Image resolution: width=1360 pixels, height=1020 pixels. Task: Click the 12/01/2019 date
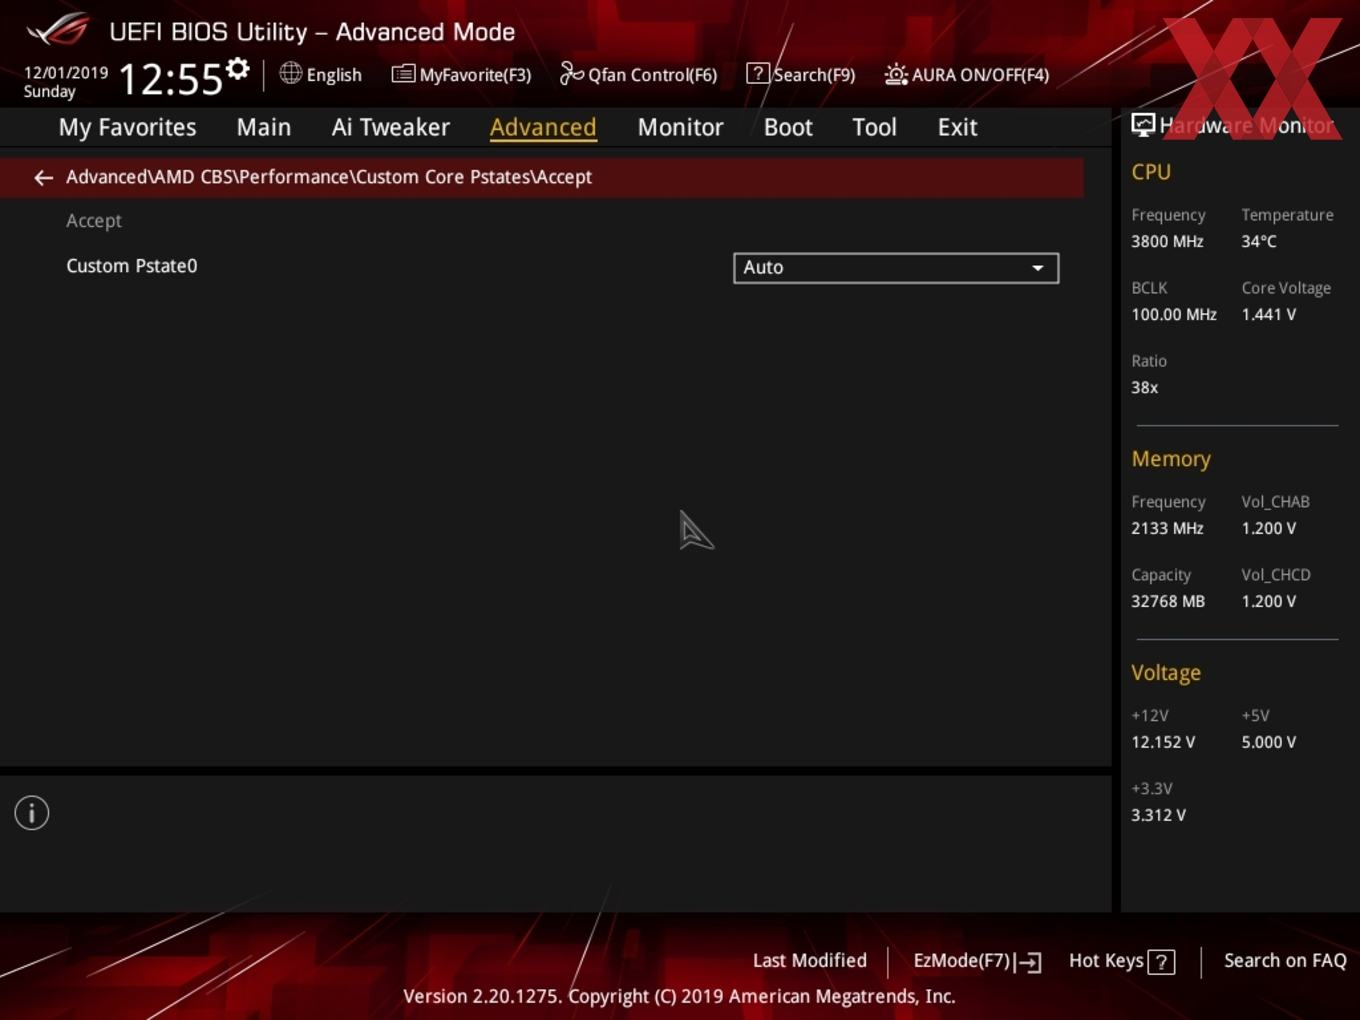[x=66, y=73]
